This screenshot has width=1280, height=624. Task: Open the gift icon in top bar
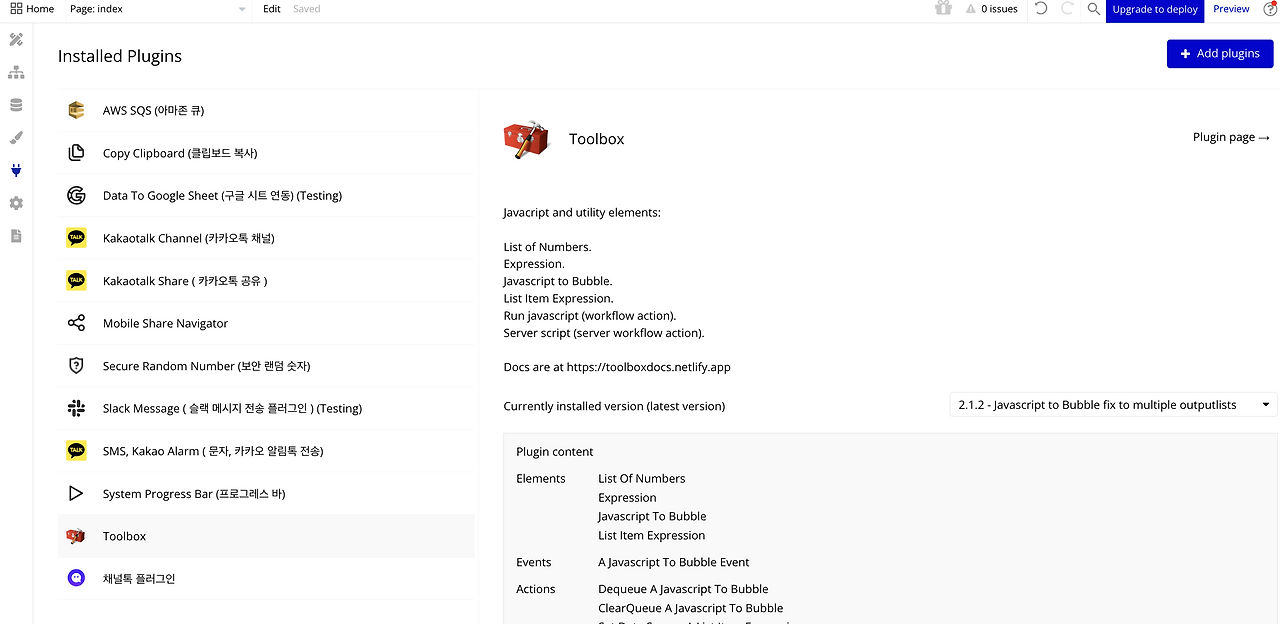(x=943, y=9)
